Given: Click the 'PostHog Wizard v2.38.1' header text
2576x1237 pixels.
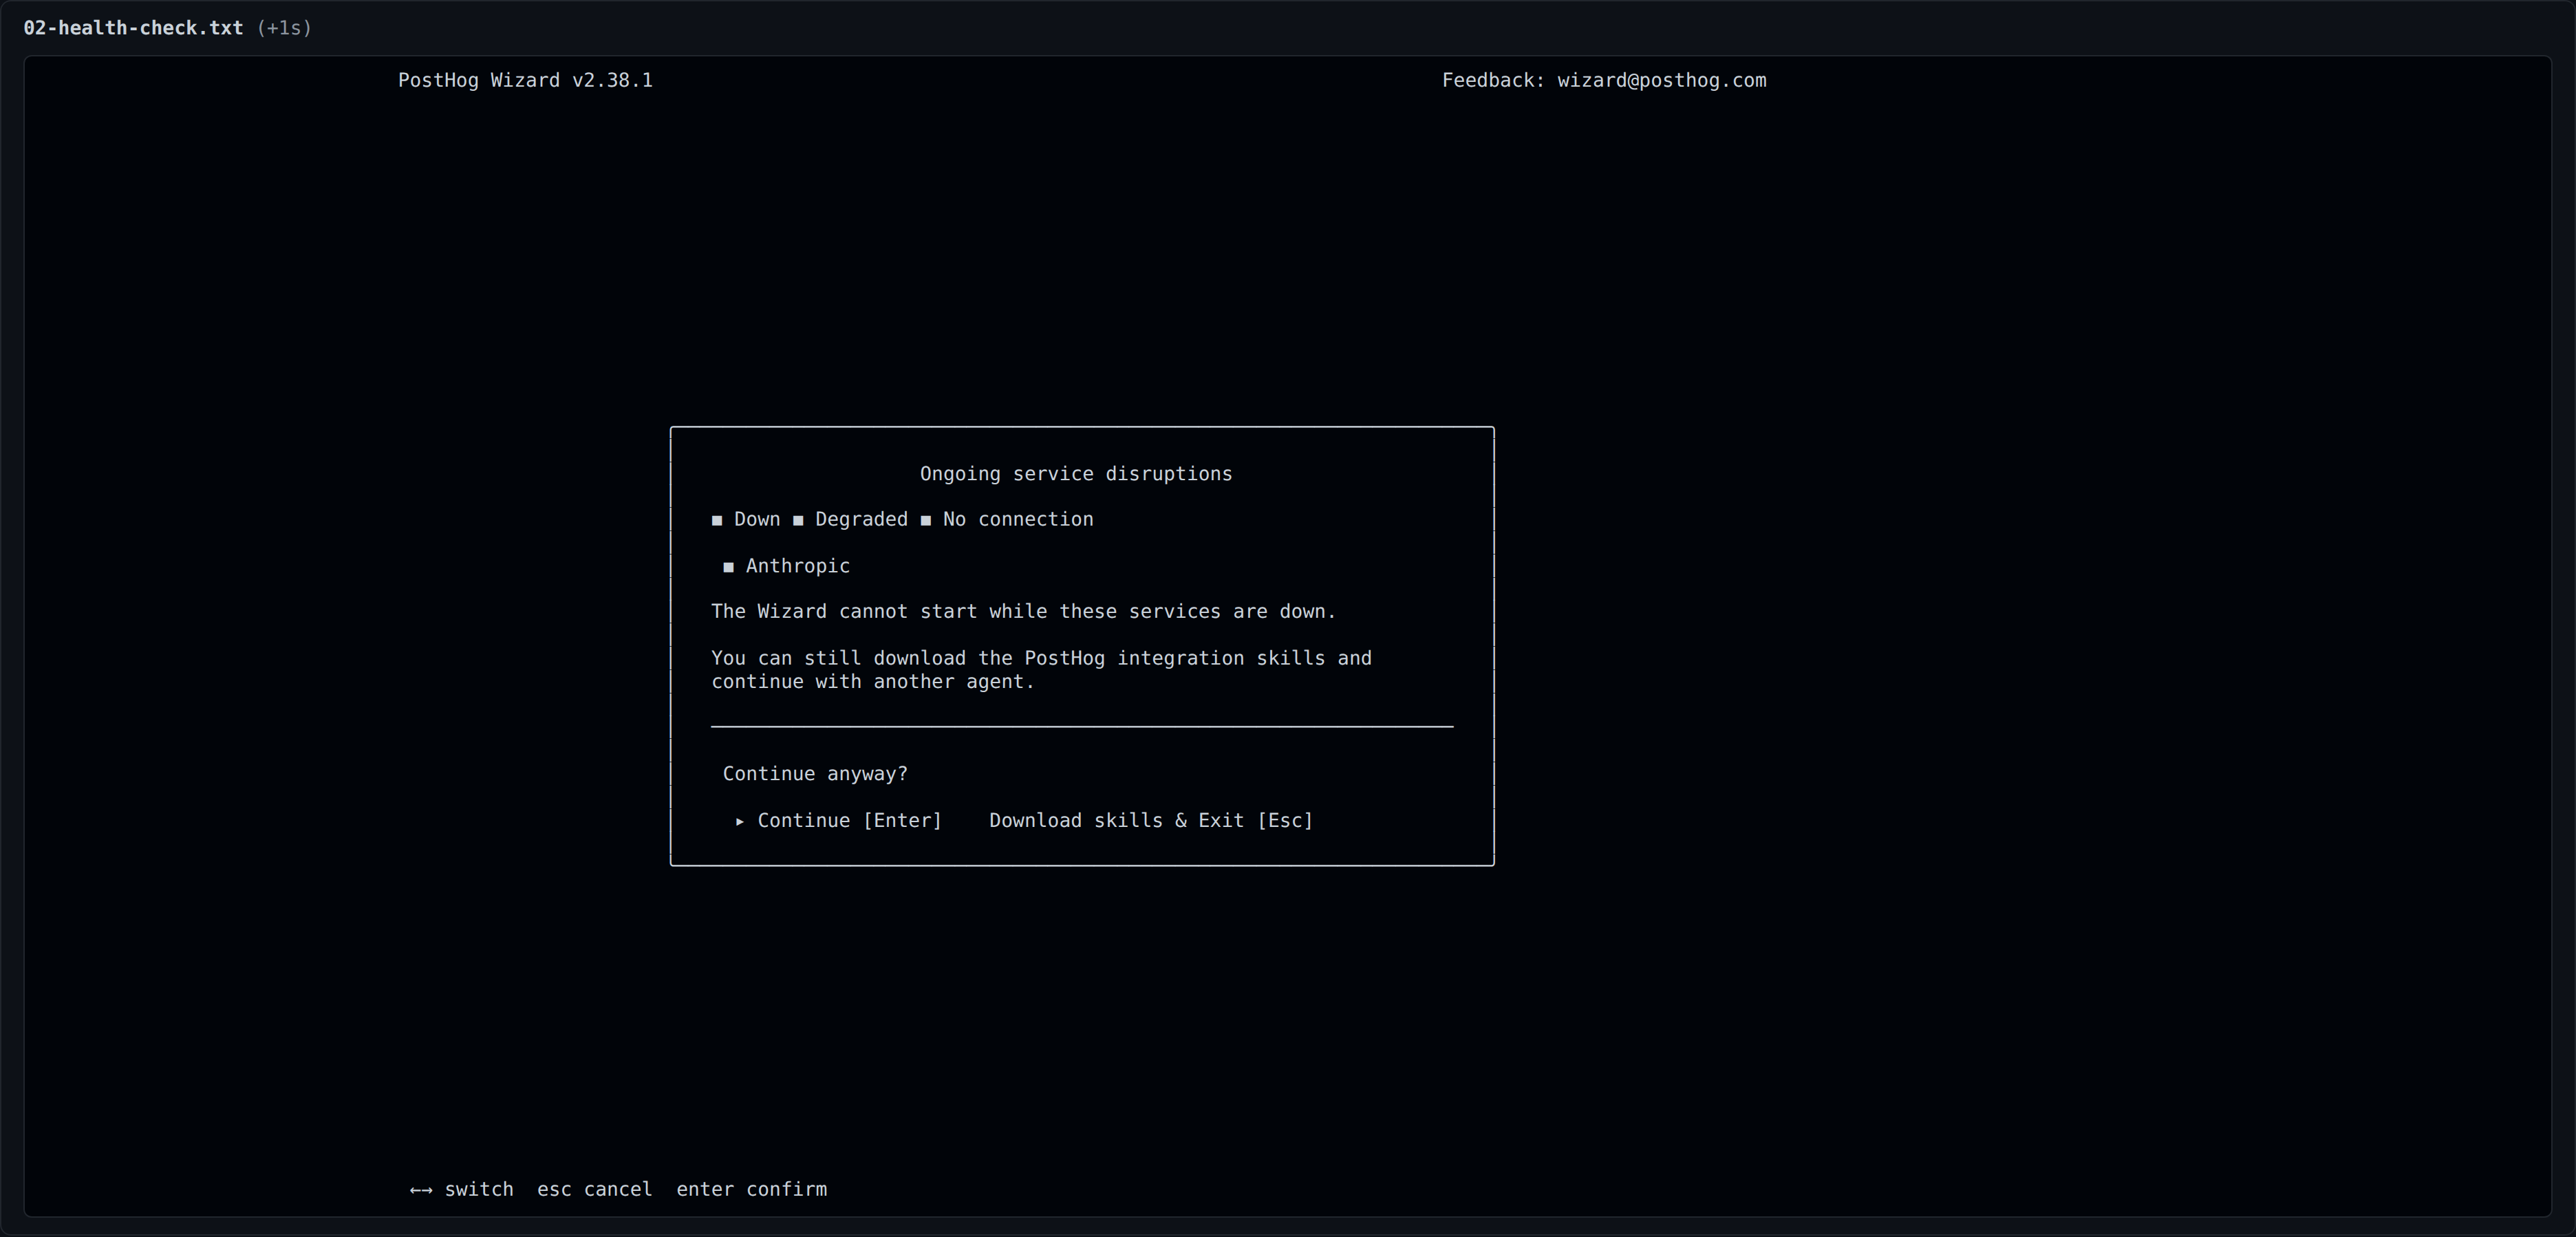Looking at the screenshot, I should point(525,80).
